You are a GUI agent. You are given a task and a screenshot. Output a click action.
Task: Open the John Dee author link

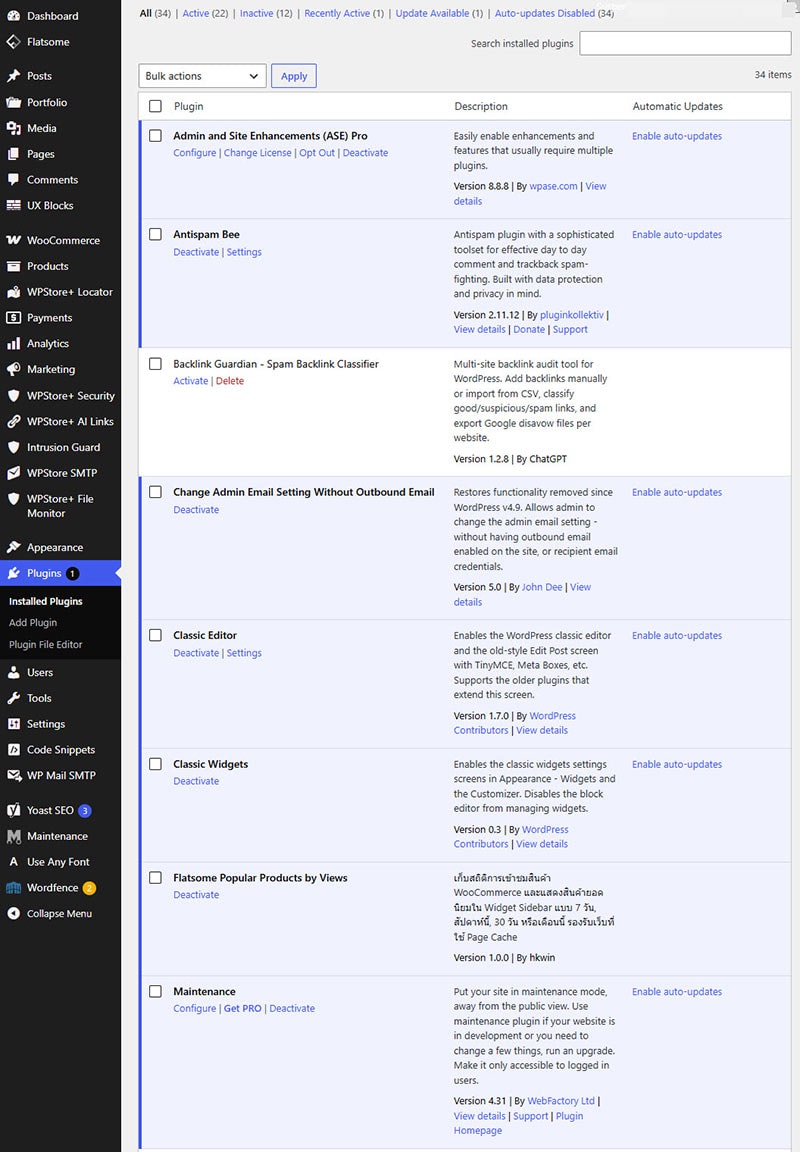pyautogui.click(x=542, y=587)
